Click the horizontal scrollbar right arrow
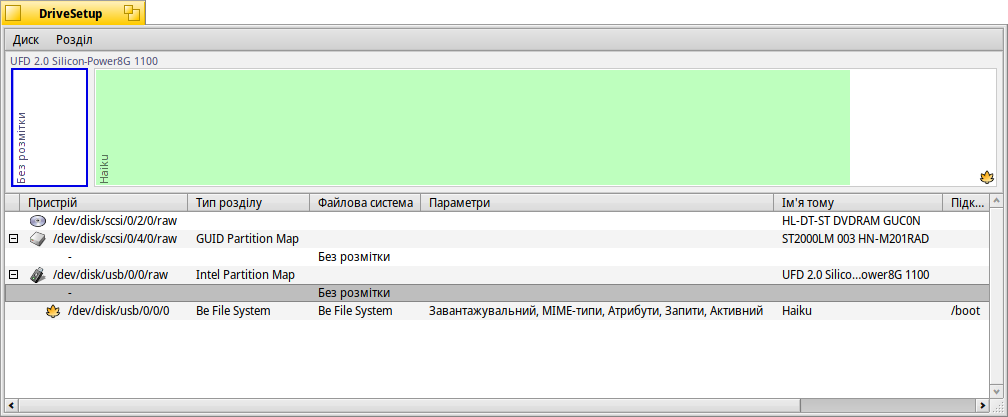Image resolution: width=1008 pixels, height=417 pixels. pos(983,405)
